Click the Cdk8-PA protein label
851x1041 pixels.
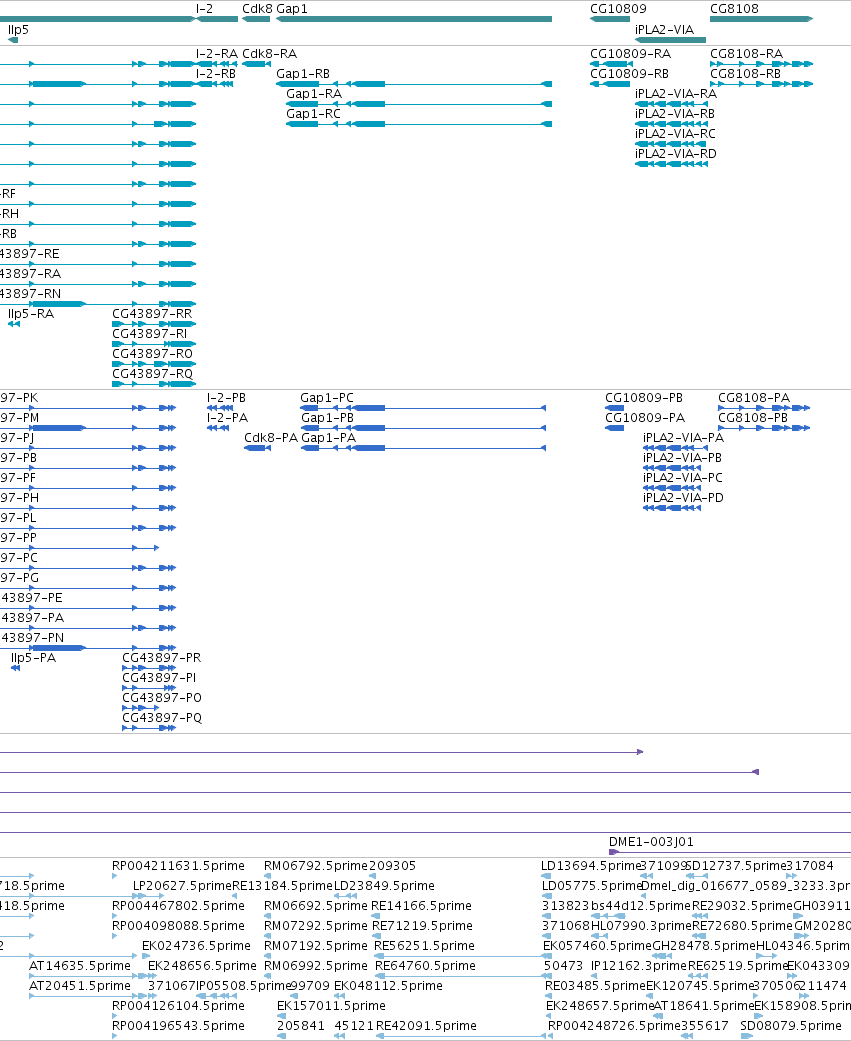pos(271,438)
